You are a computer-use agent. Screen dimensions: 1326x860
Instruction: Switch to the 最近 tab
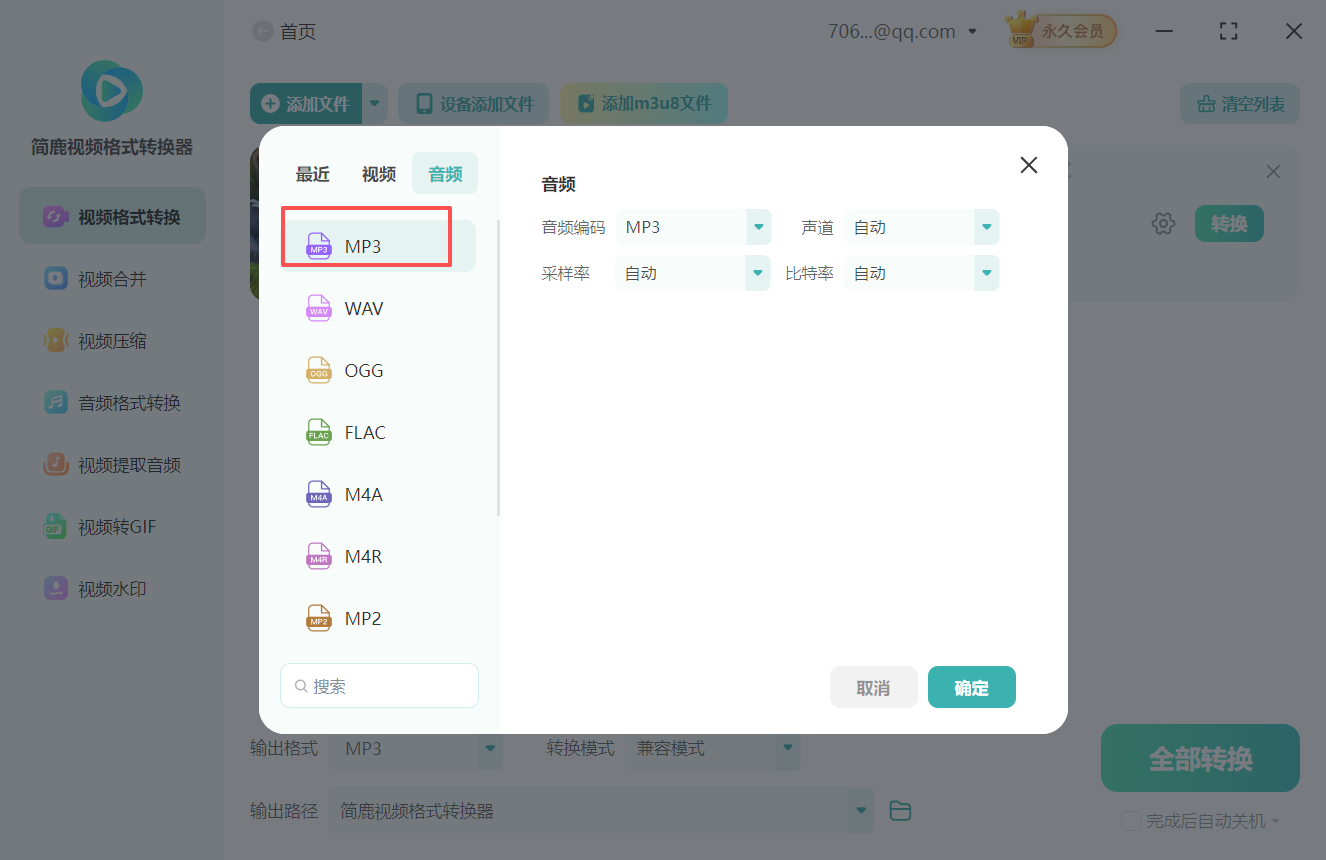[x=313, y=173]
